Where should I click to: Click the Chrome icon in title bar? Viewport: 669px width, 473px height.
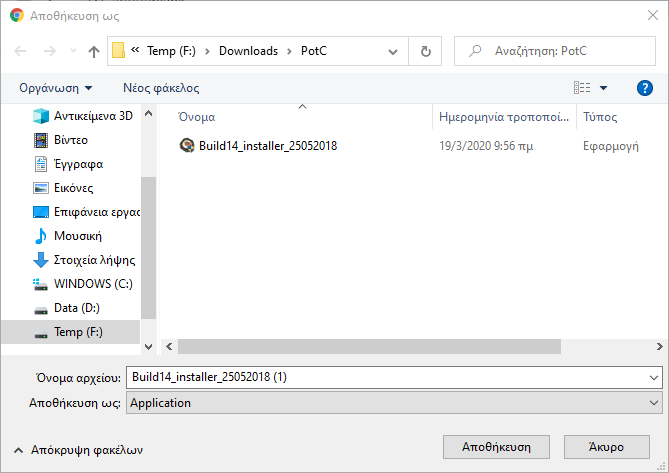17,15
